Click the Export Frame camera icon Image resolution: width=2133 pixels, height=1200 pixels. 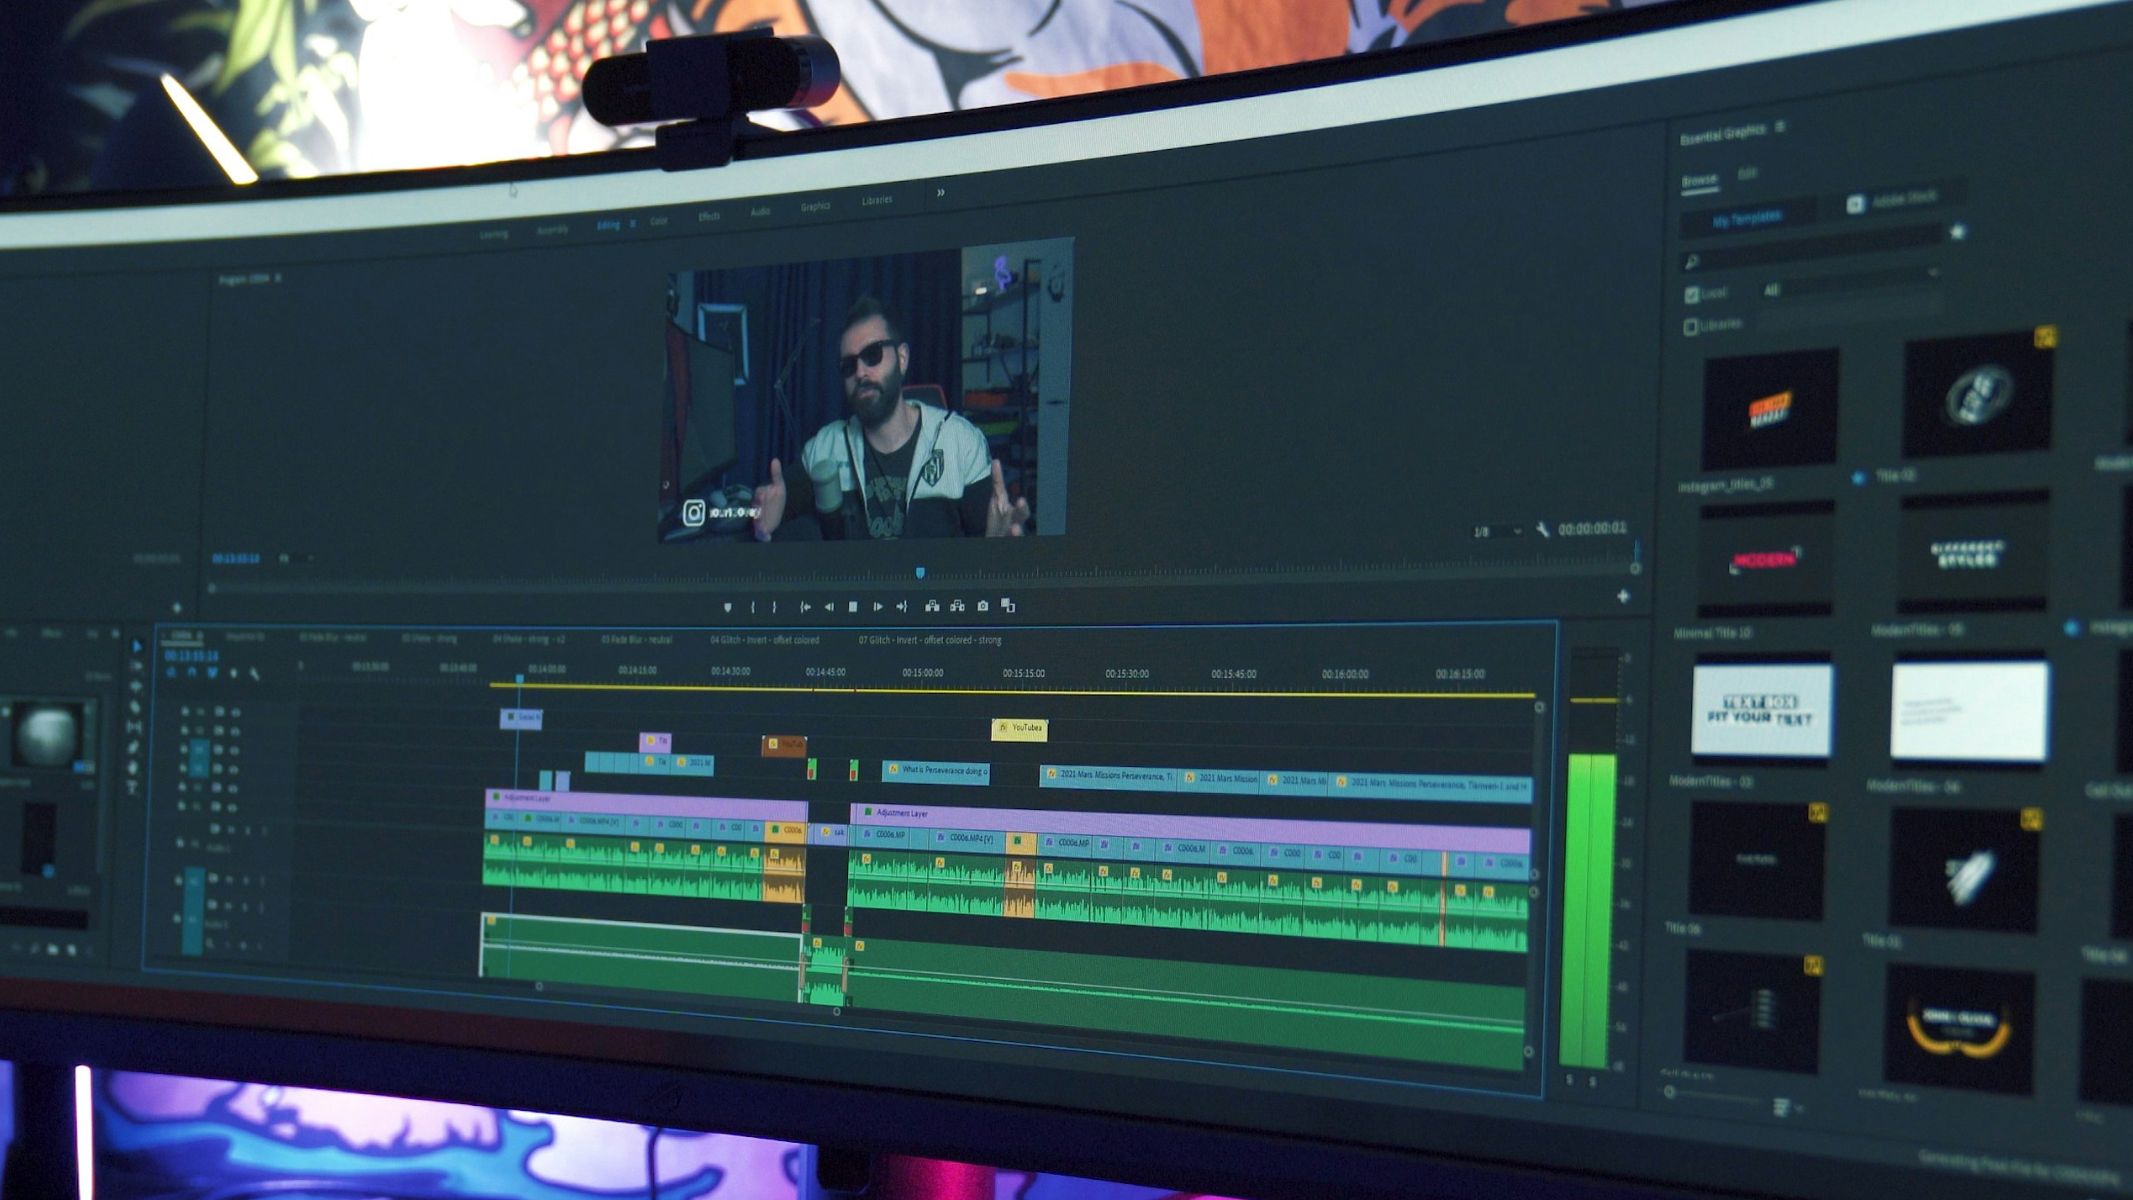pos(984,606)
